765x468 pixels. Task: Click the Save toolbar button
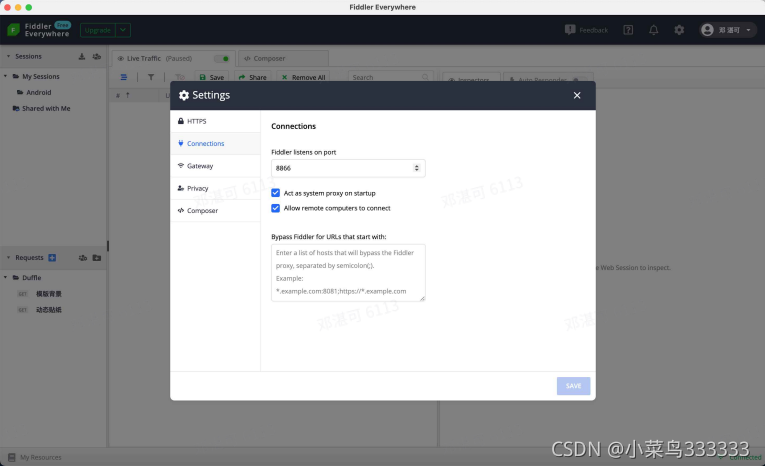pos(212,77)
